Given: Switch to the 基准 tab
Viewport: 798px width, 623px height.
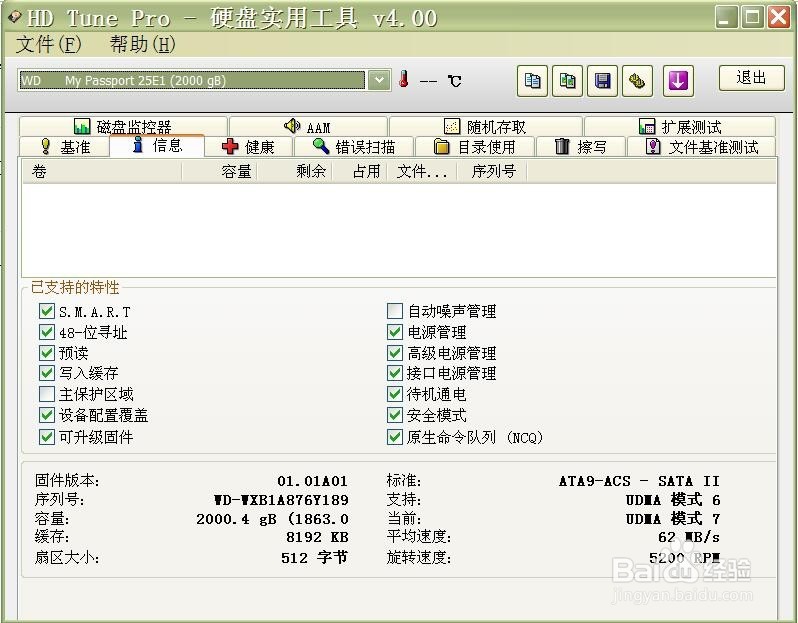Looking at the screenshot, I should point(64,147).
